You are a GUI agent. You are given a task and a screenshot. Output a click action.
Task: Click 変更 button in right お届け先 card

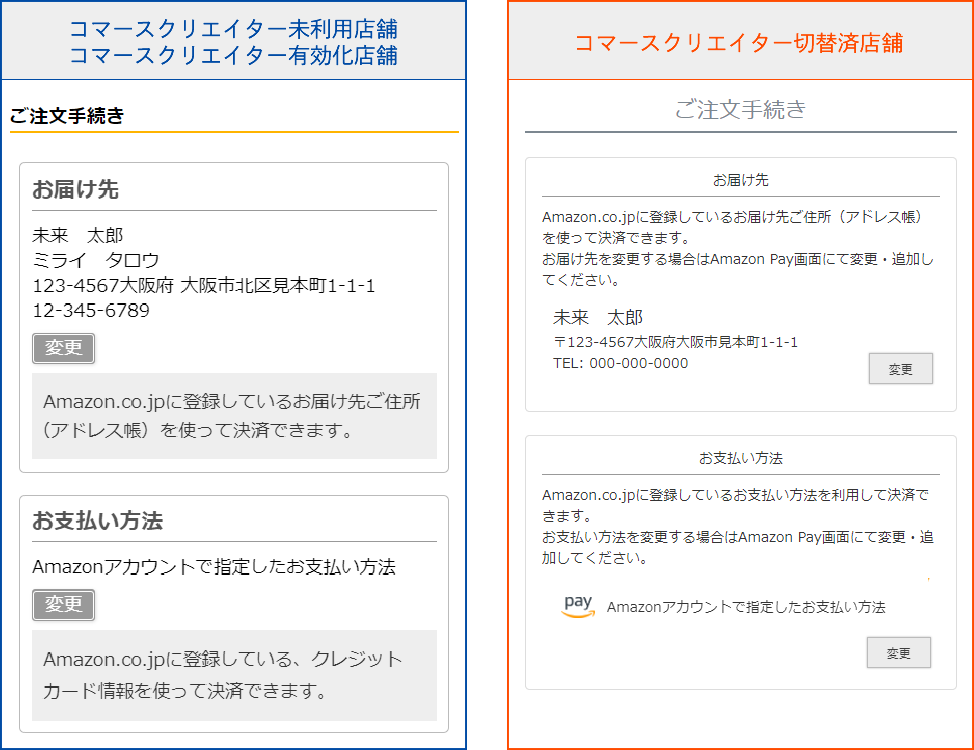coord(900,369)
